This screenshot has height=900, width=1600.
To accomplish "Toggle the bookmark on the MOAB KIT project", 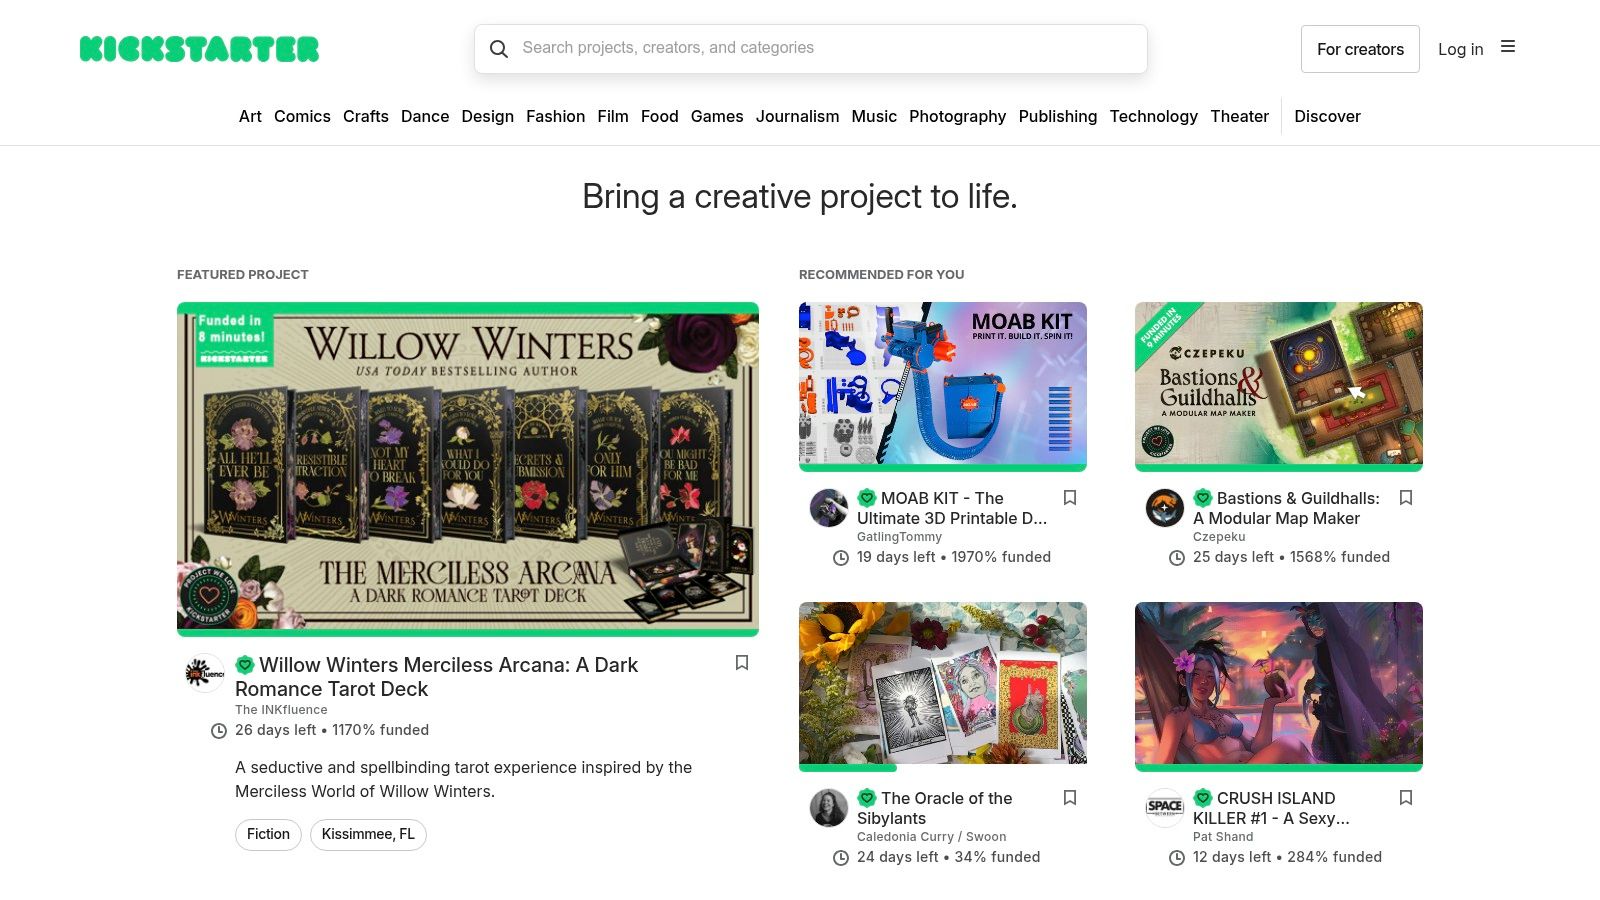I will click(x=1070, y=497).
